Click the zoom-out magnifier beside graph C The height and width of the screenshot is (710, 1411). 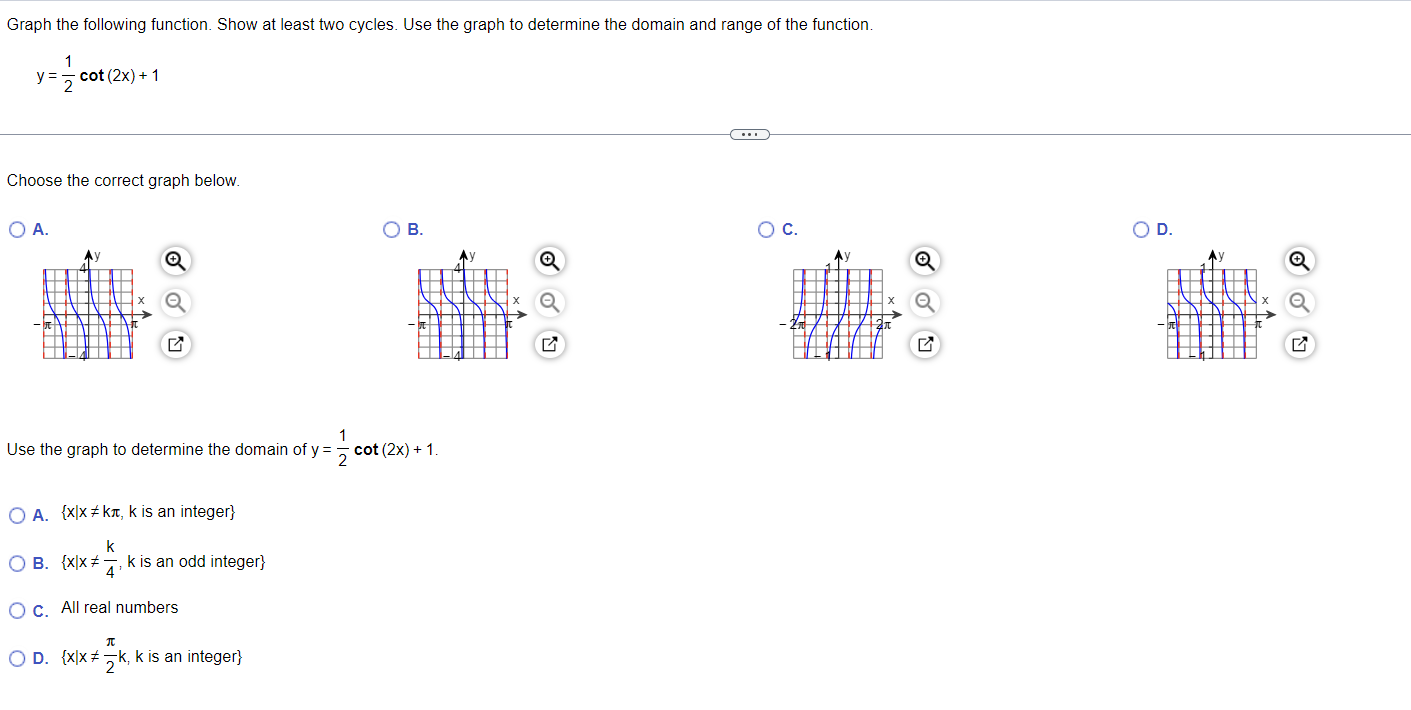(x=924, y=302)
